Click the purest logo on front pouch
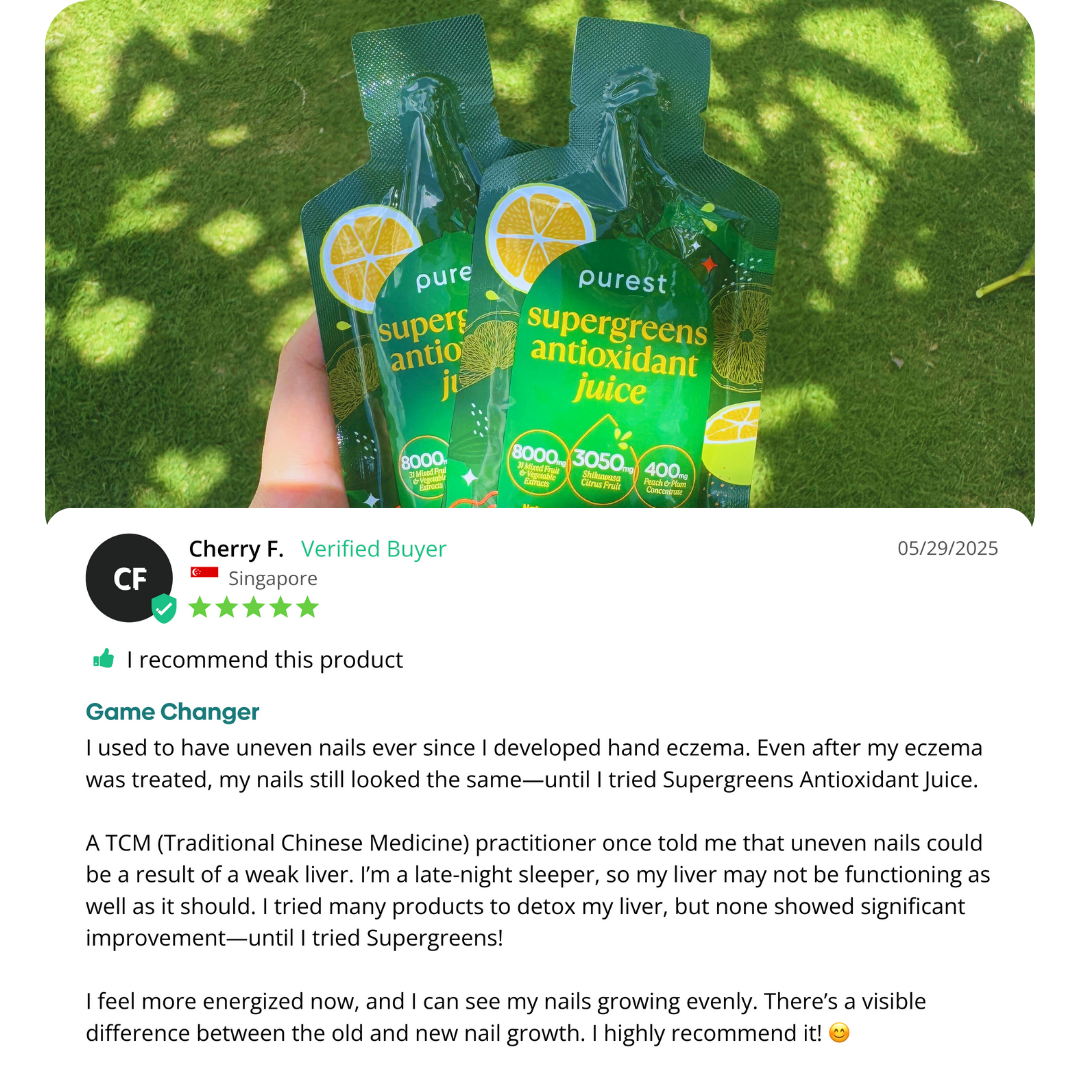Image resolution: width=1080 pixels, height=1080 pixels. (623, 280)
